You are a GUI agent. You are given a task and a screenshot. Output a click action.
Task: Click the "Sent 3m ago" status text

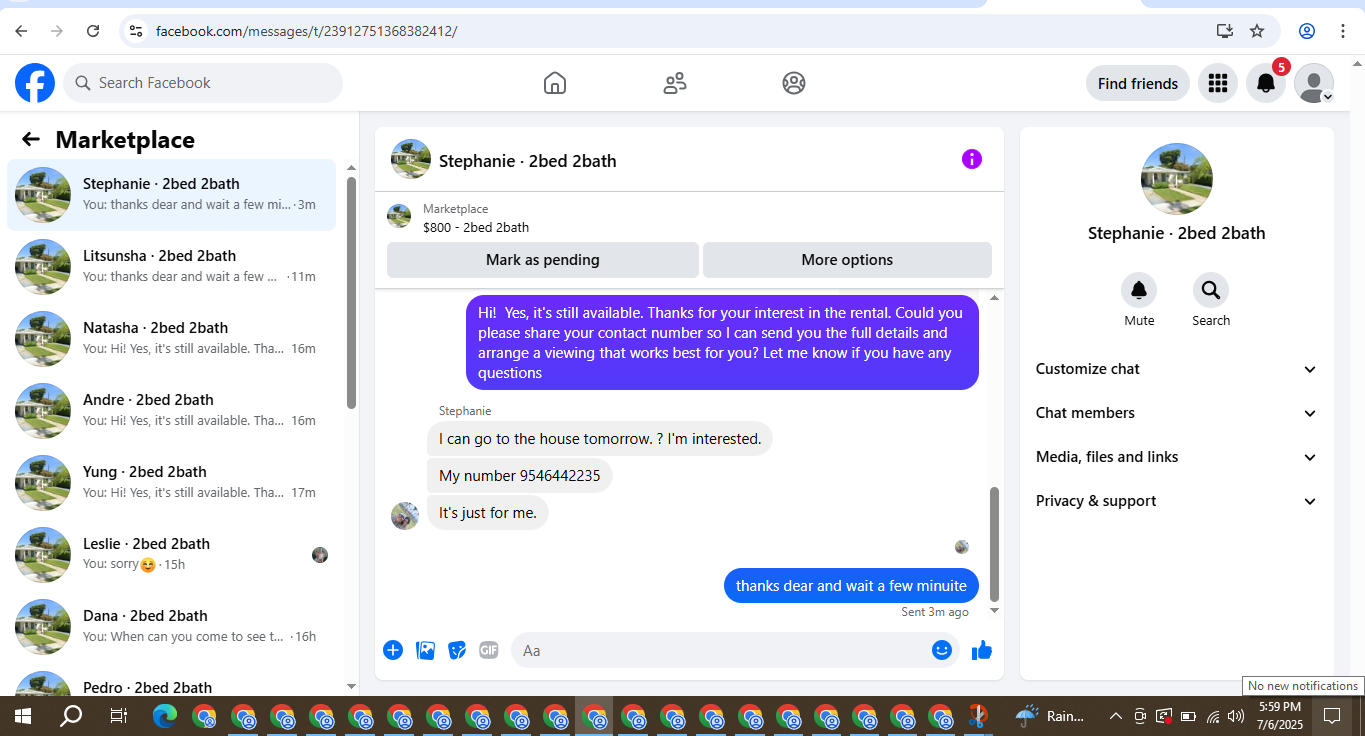(x=935, y=612)
